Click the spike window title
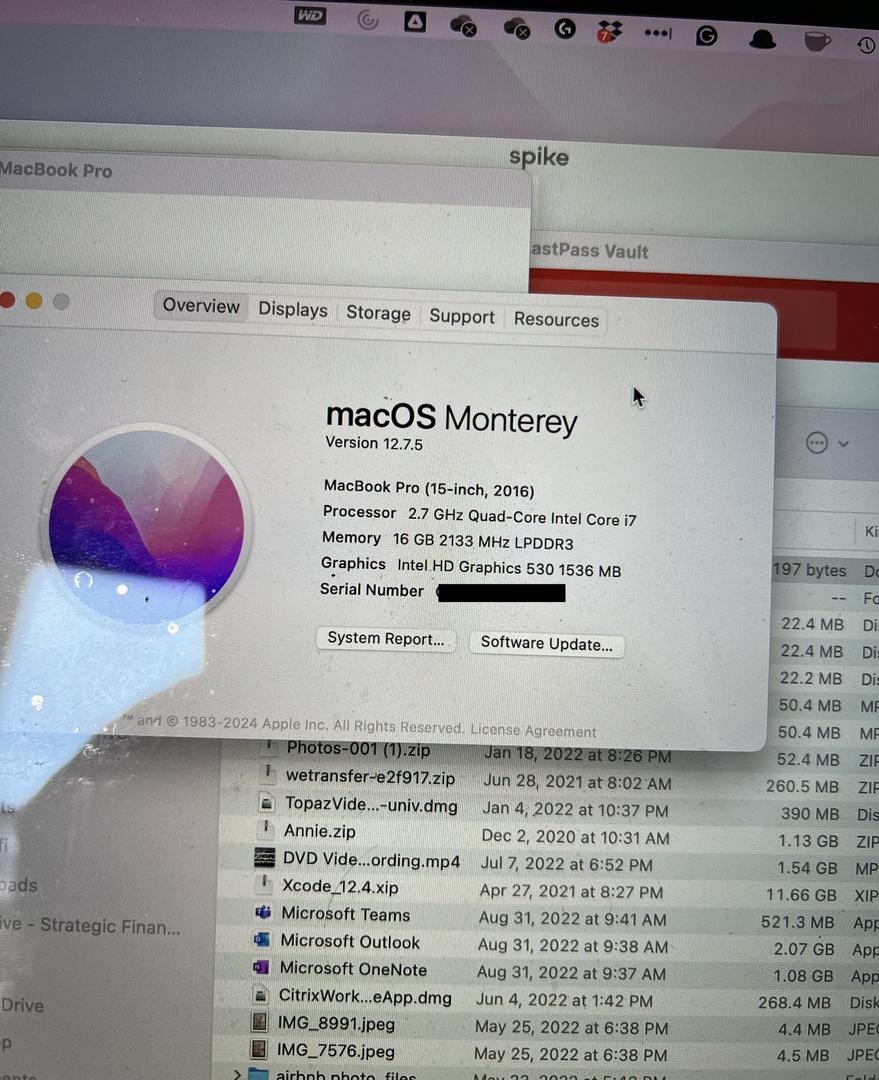This screenshot has width=879, height=1080. click(539, 157)
